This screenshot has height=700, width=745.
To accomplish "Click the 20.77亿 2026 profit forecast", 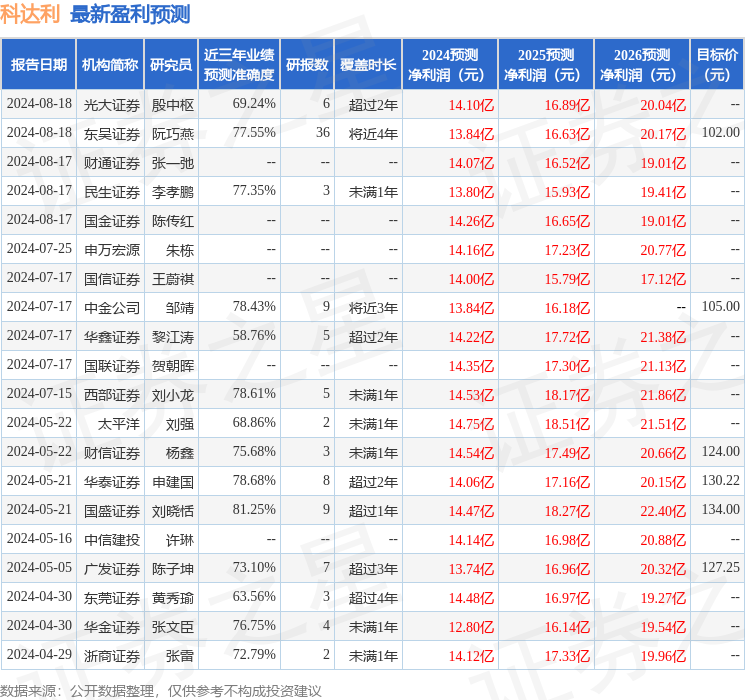I will point(663,250).
